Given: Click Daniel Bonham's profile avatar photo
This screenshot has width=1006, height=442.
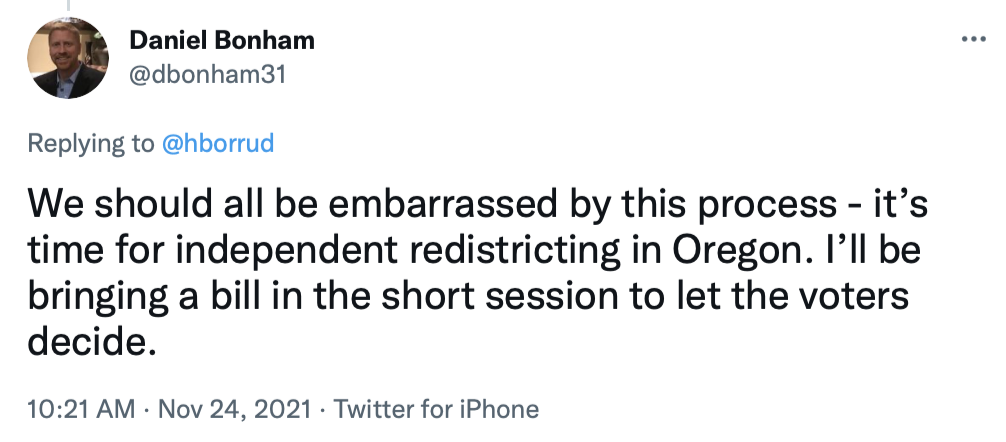Looking at the screenshot, I should coord(69,58).
